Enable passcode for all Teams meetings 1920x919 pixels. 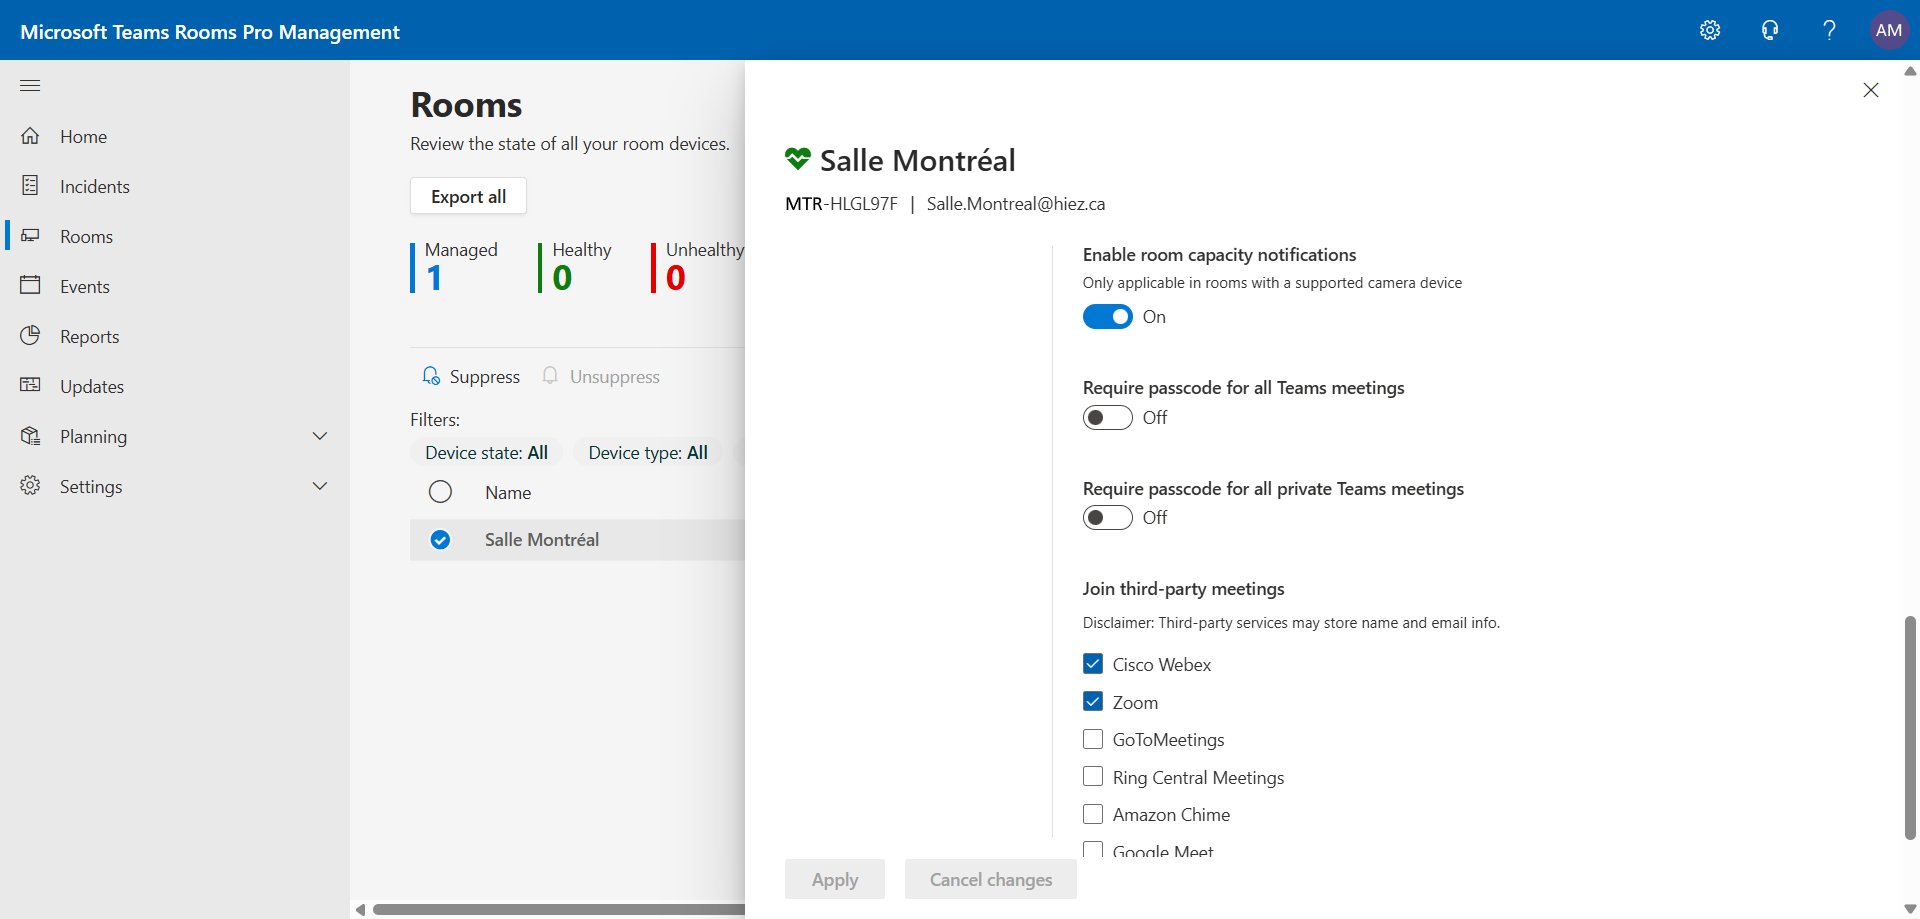tap(1107, 418)
